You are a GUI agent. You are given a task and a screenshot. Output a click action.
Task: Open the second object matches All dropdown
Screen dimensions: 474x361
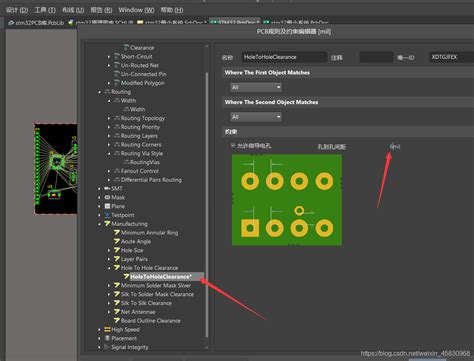pyautogui.click(x=256, y=117)
